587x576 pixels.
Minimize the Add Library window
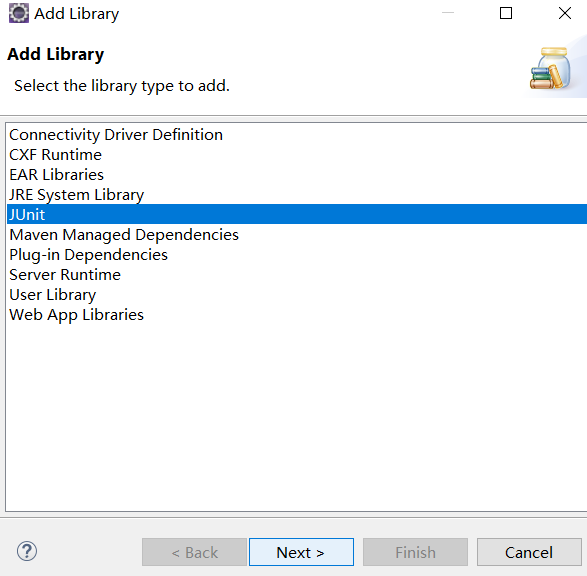(x=448, y=13)
